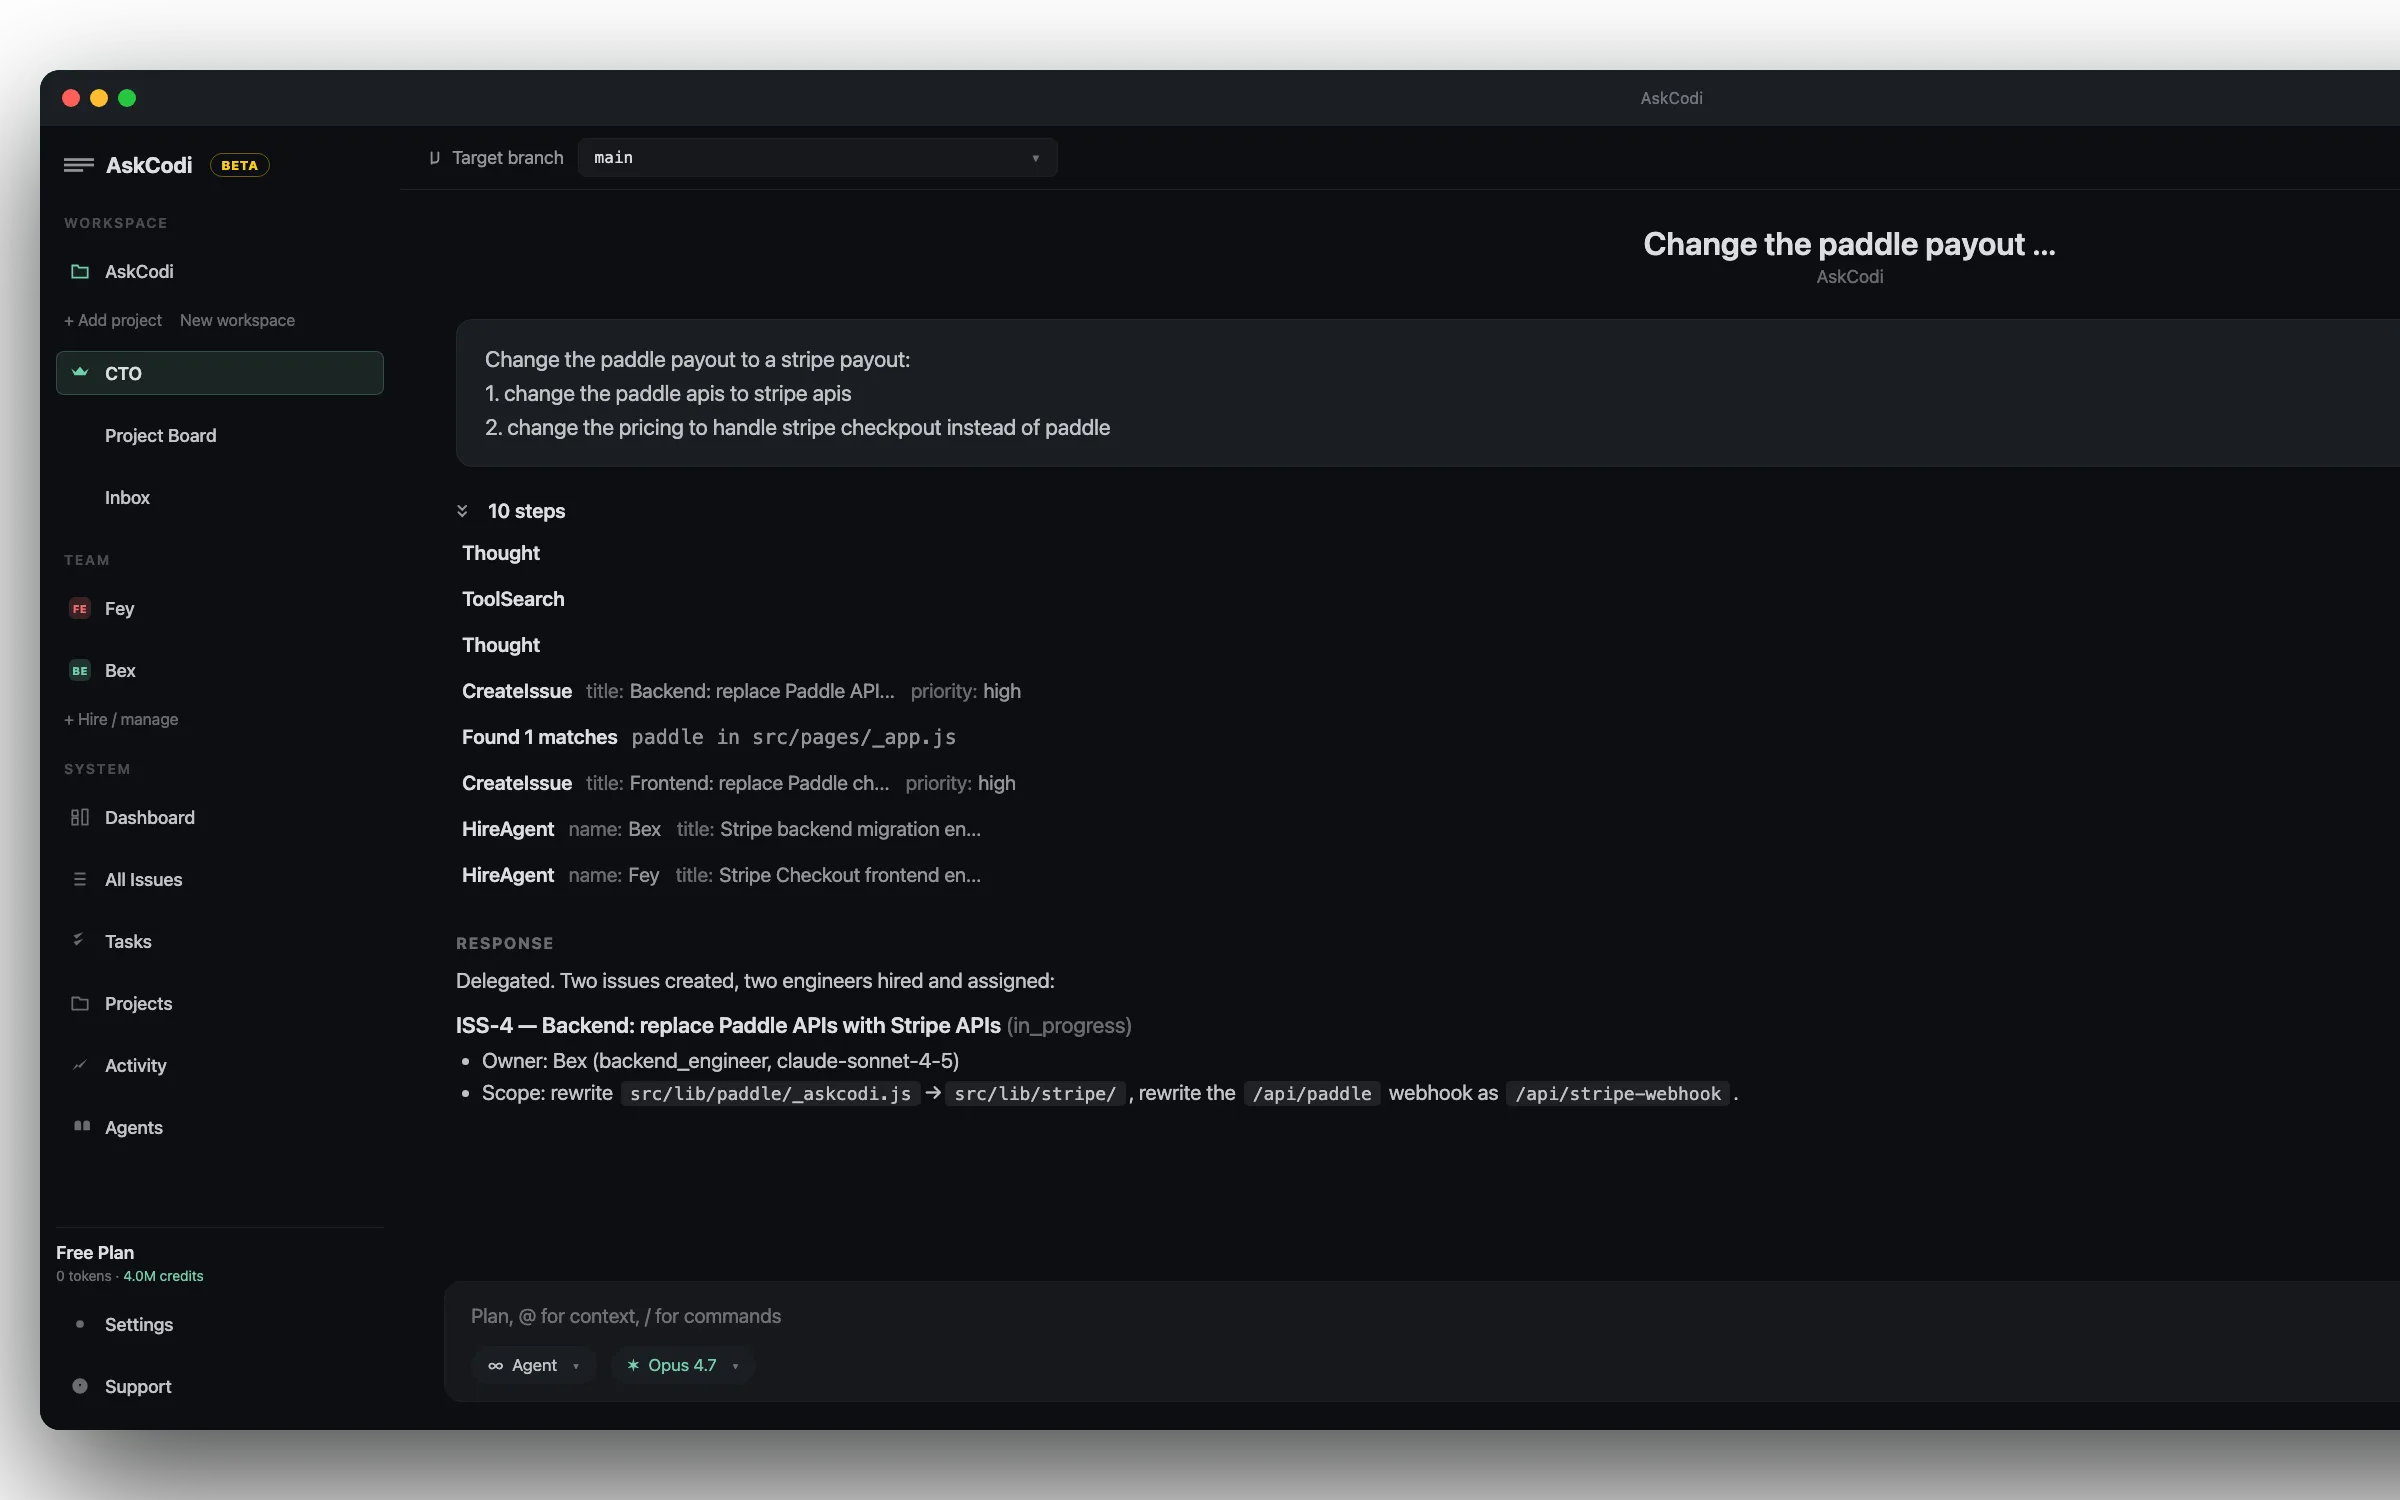
Task: Click the Activity chart icon
Action: tap(80, 1065)
